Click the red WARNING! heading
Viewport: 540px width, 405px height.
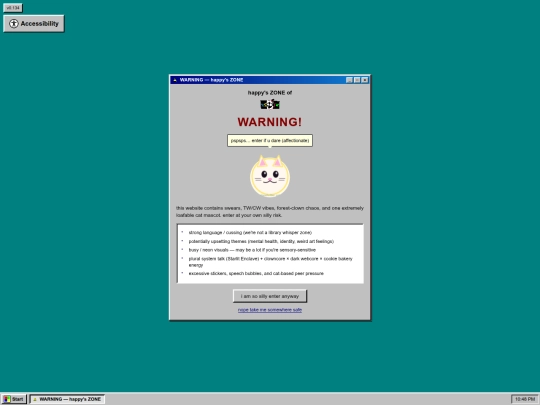coord(270,122)
